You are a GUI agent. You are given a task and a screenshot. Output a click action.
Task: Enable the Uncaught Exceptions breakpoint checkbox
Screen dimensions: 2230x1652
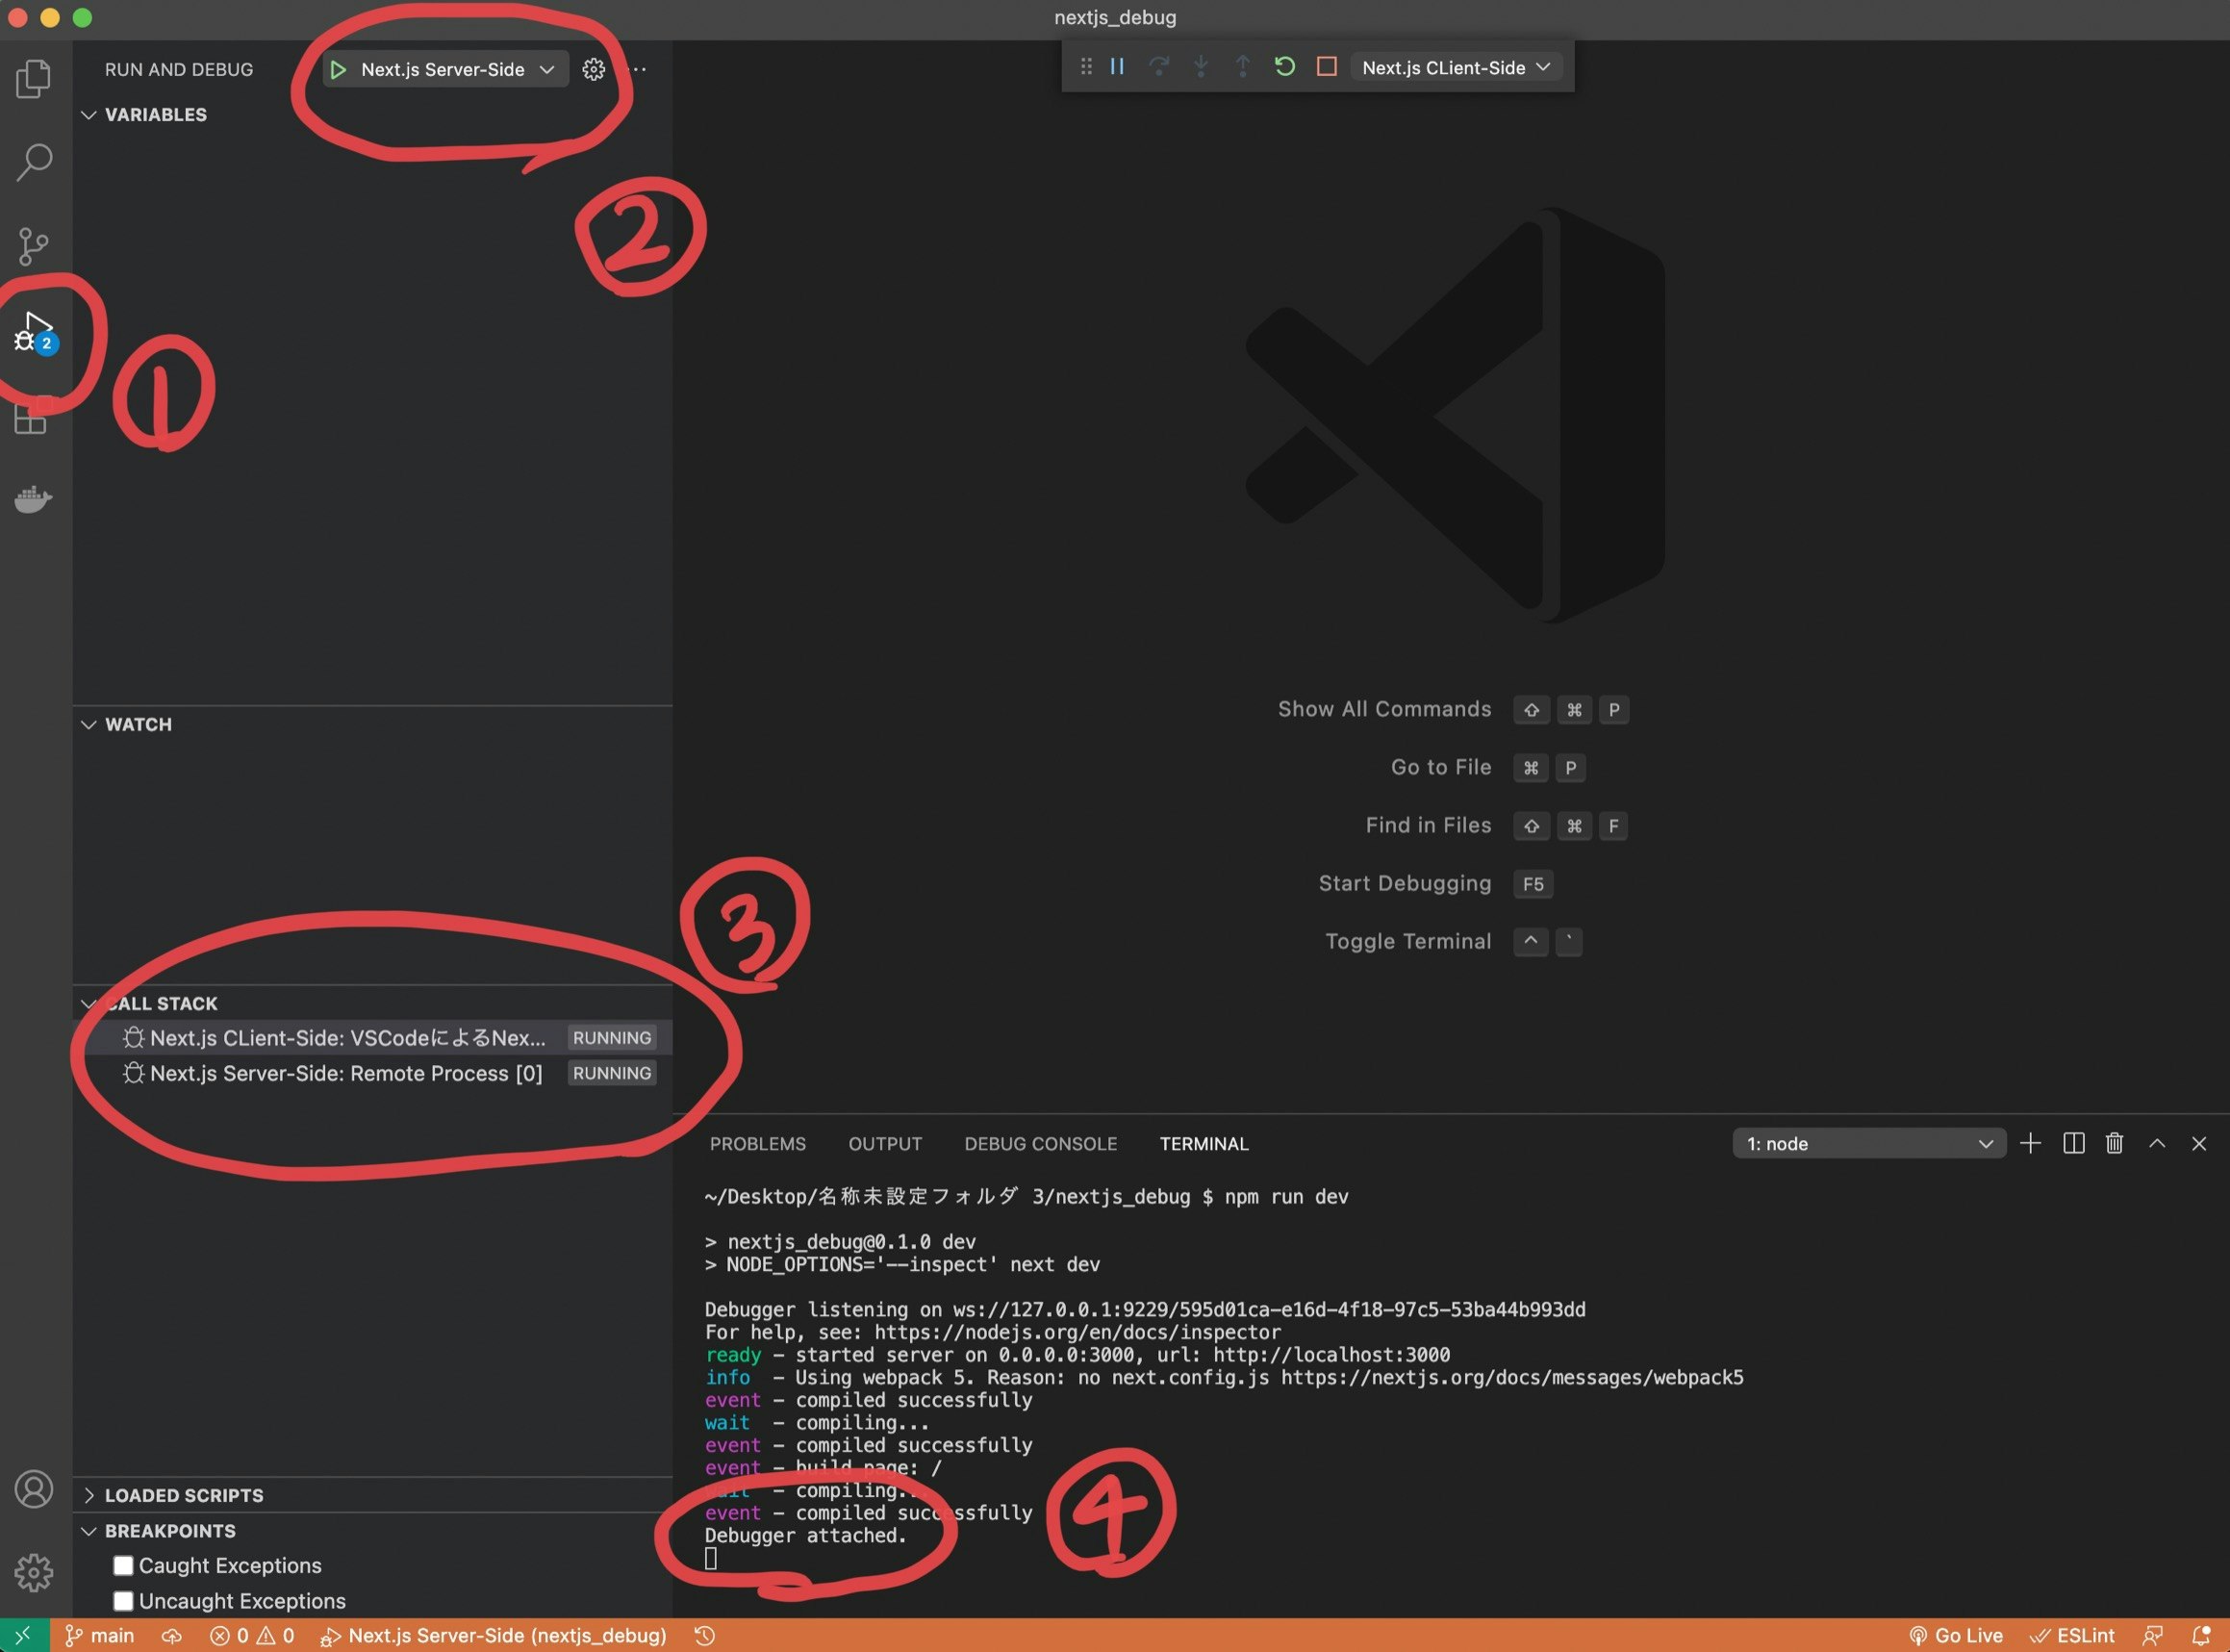(123, 1601)
